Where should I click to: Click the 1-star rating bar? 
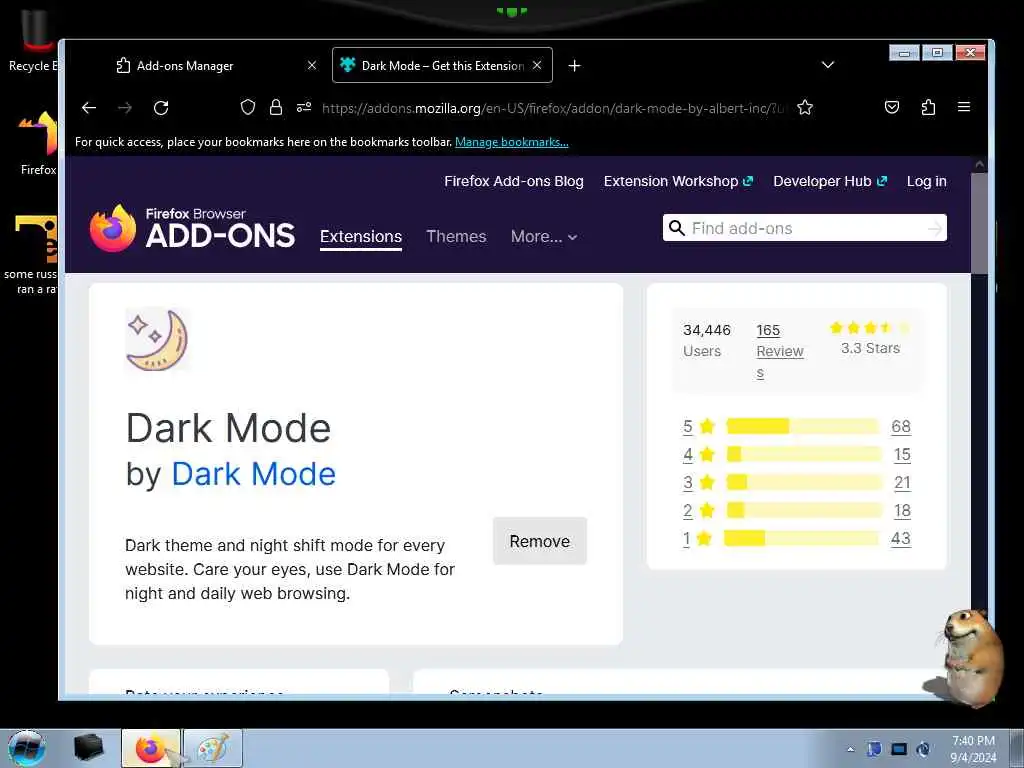click(x=802, y=539)
